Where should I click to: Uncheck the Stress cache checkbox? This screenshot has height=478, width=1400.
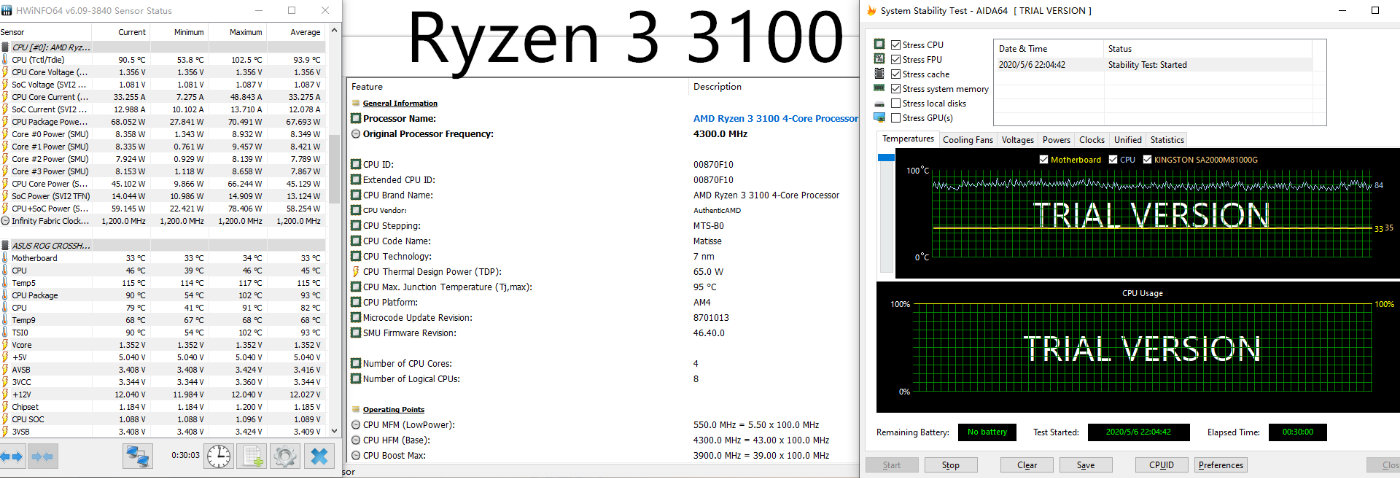click(x=896, y=74)
